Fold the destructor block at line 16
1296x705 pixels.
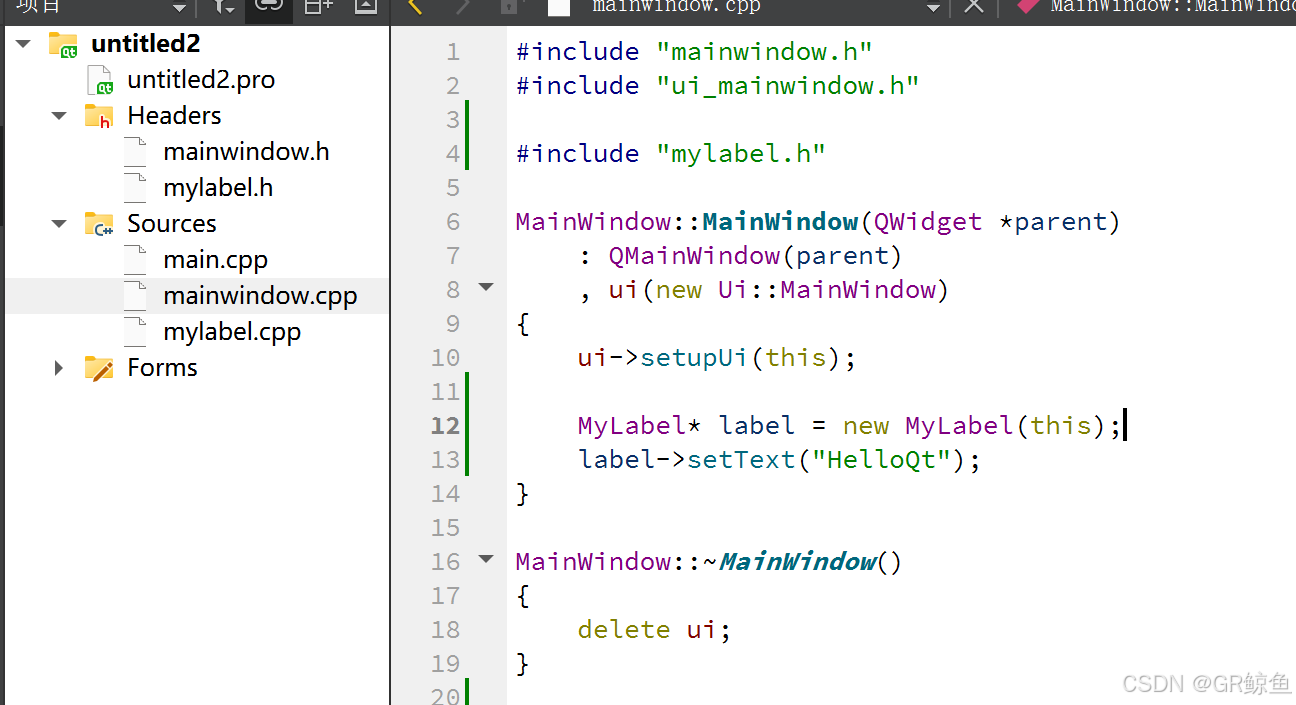(486, 560)
